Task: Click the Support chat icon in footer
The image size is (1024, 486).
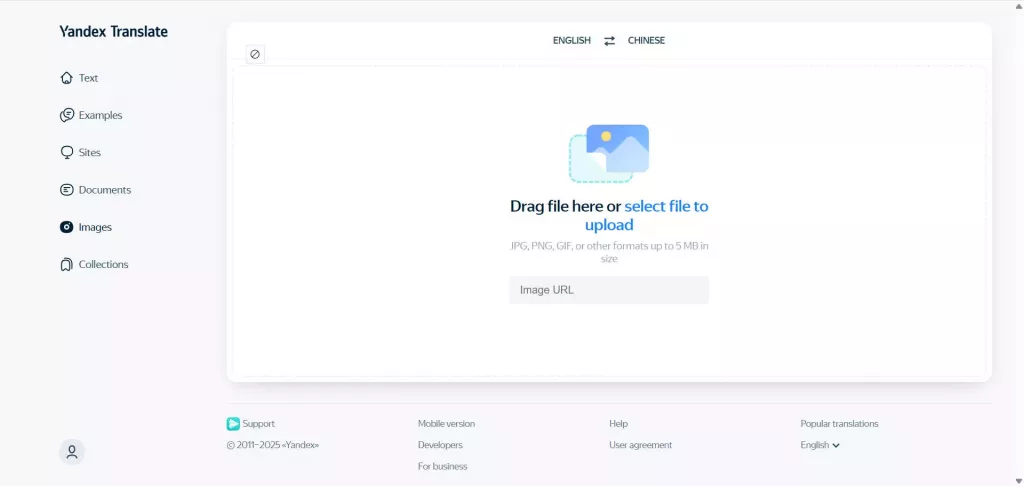Action: click(x=233, y=424)
